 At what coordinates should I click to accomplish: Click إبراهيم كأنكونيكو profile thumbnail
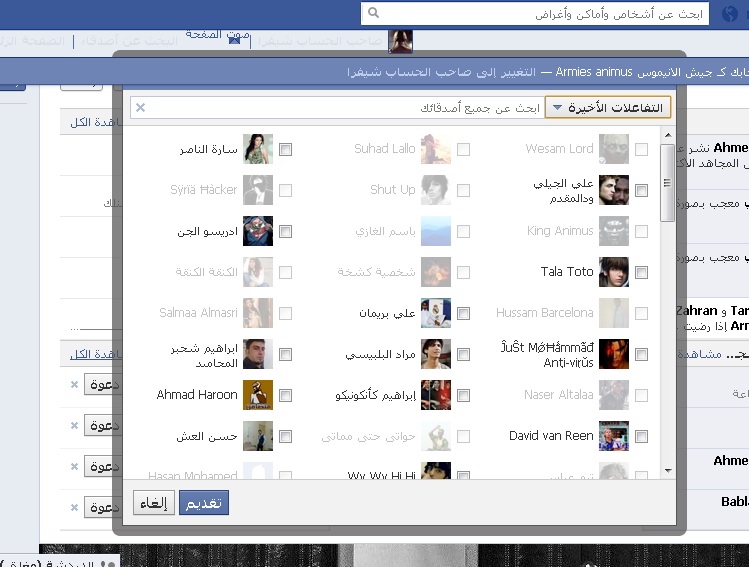coord(436,395)
